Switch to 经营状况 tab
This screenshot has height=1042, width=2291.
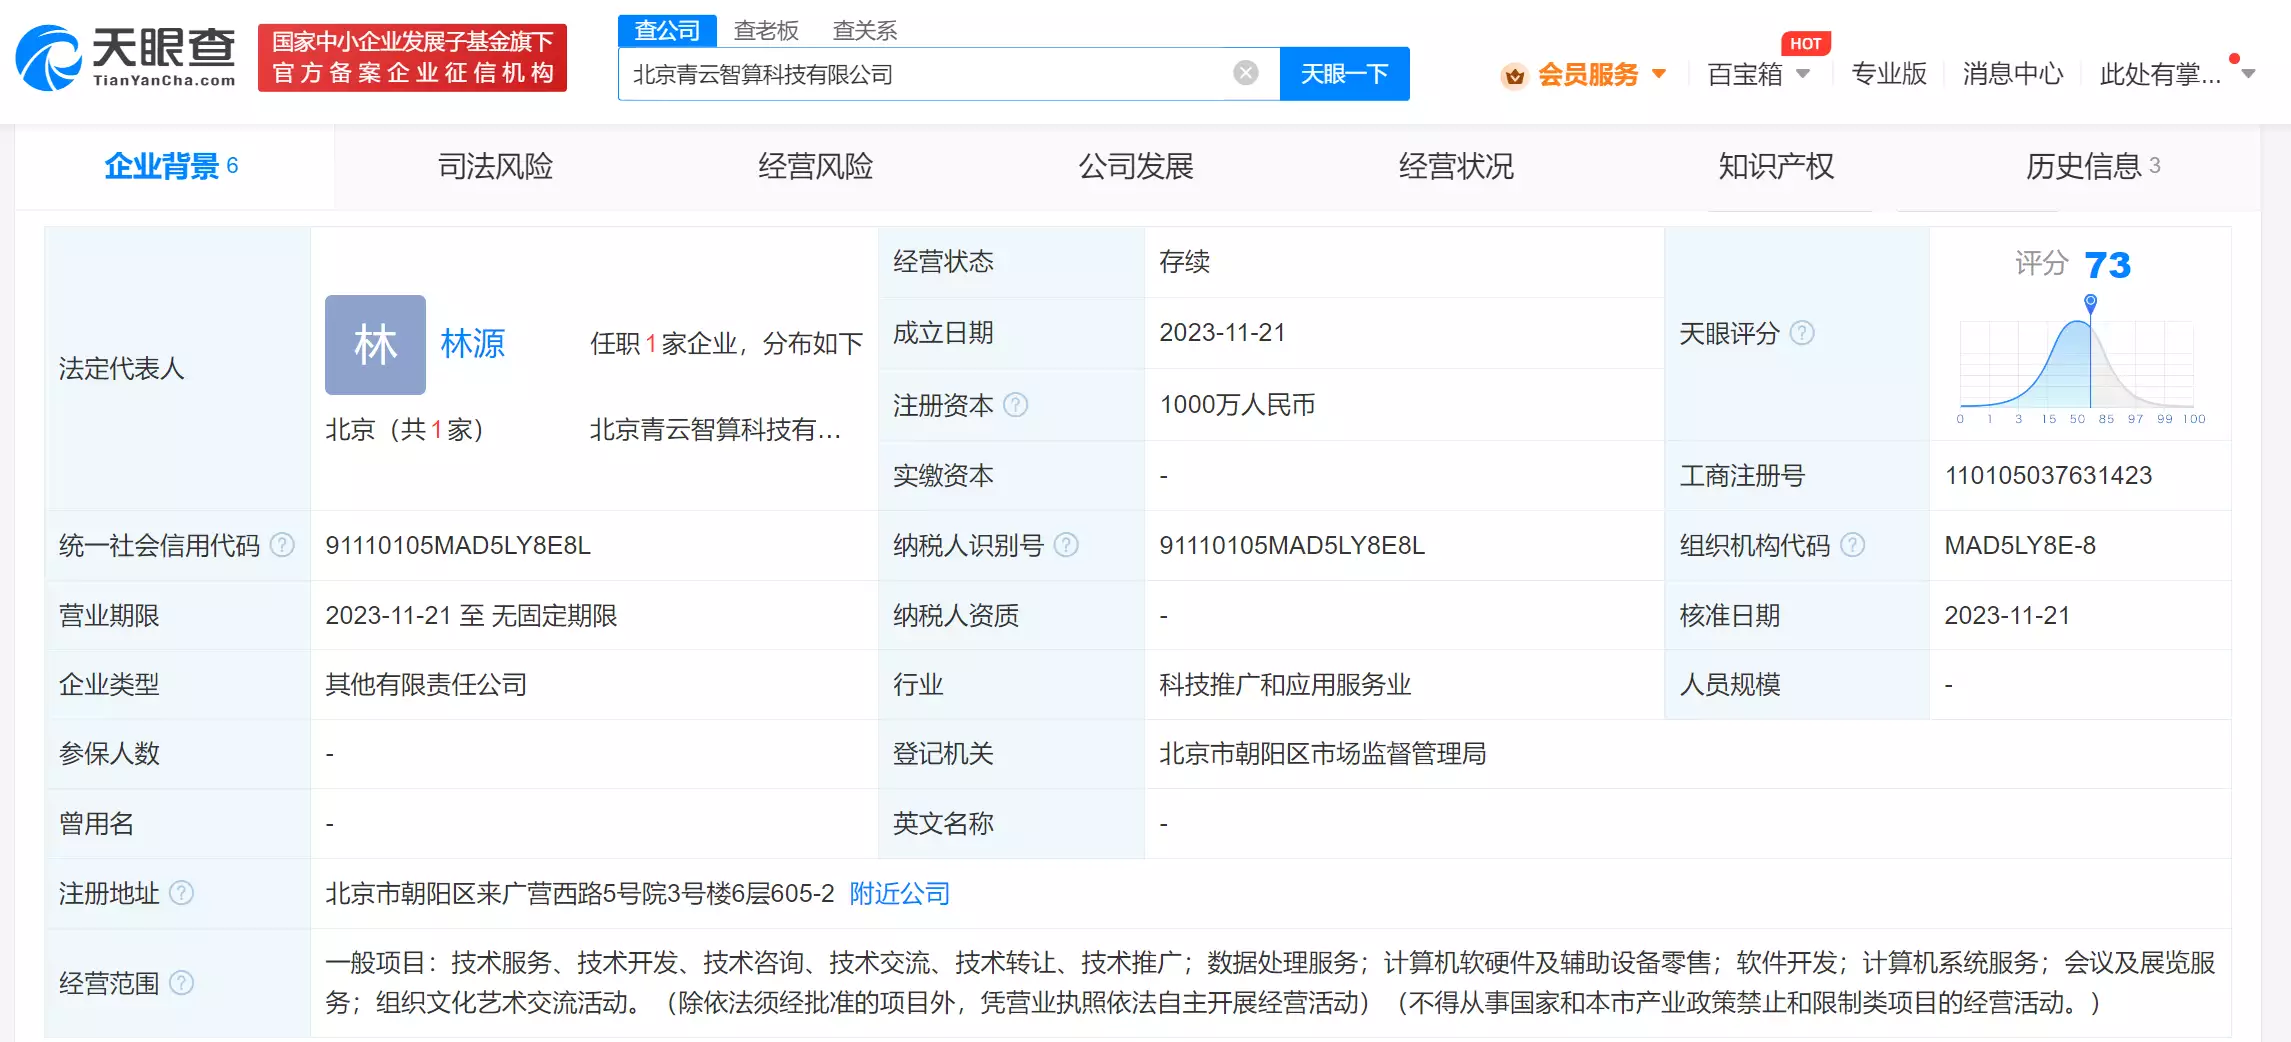(x=1456, y=166)
